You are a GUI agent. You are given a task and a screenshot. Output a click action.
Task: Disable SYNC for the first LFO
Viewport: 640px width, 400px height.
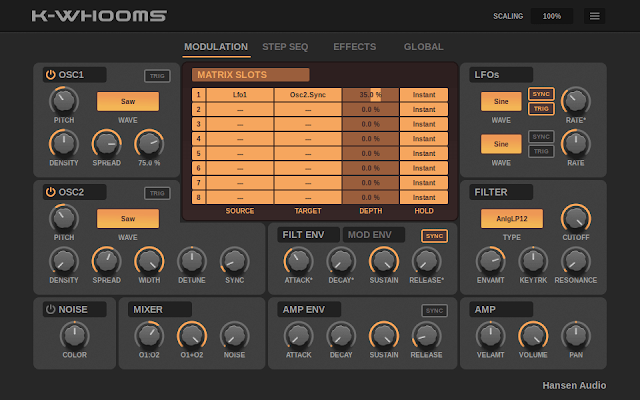click(x=541, y=94)
